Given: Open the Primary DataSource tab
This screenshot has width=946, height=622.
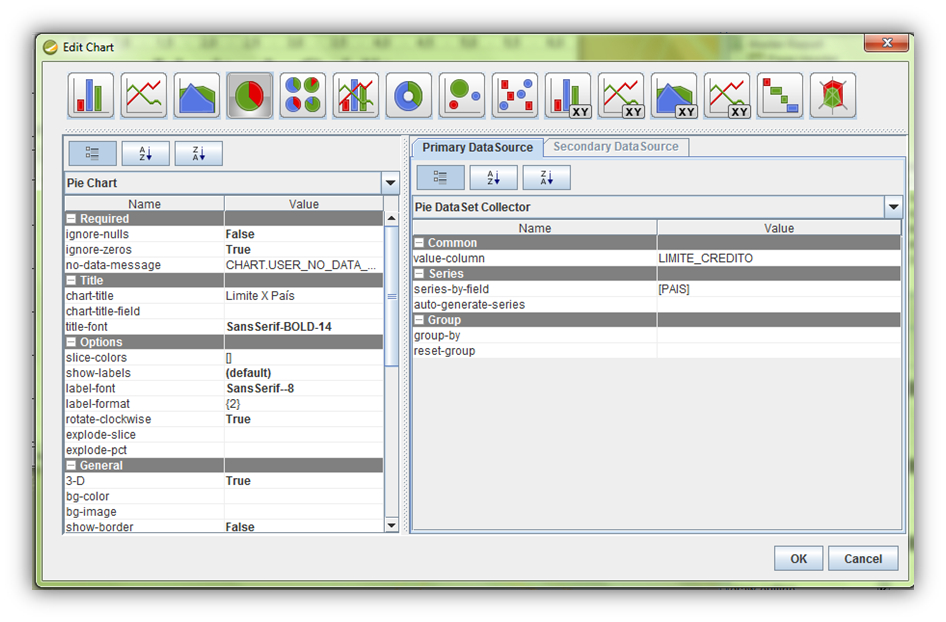Looking at the screenshot, I should click(477, 148).
